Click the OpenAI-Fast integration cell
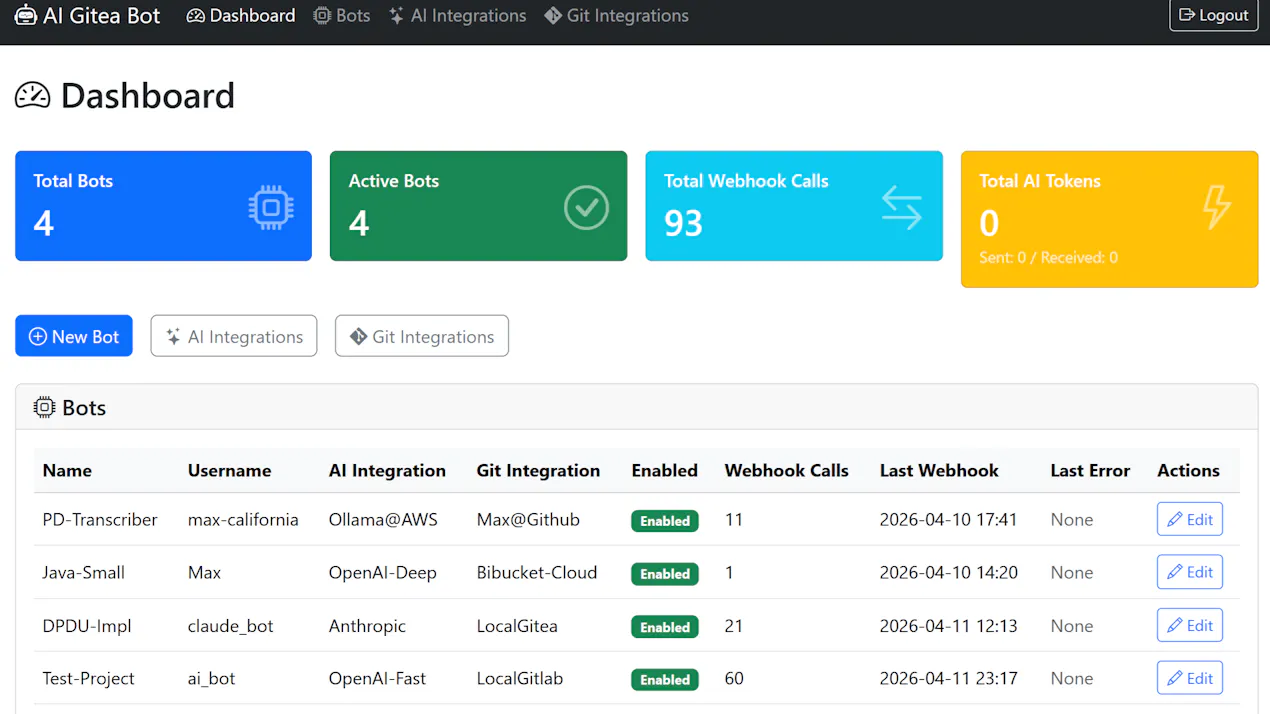 point(377,678)
